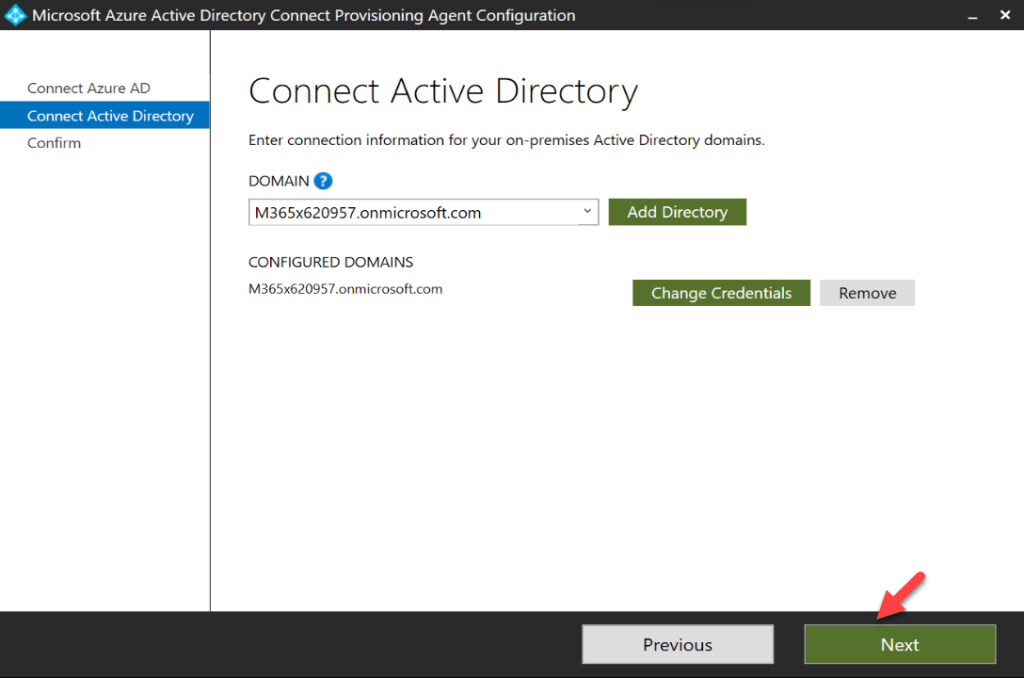This screenshot has width=1024, height=678.
Task: Go back with the Previous button
Action: tap(677, 644)
